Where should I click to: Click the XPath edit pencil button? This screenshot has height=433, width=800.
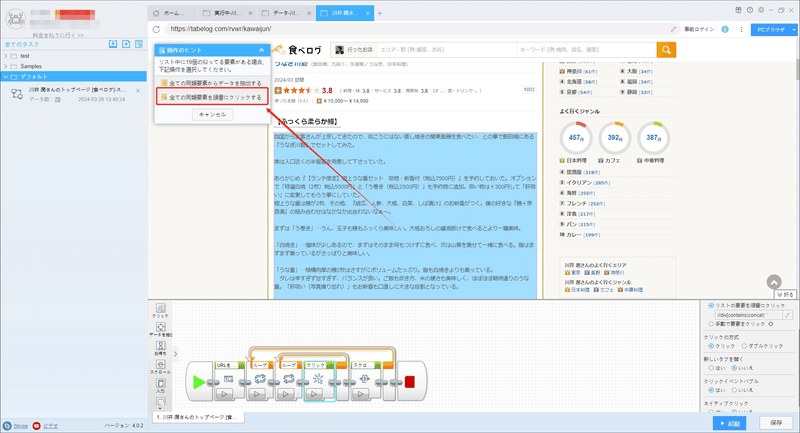[x=788, y=315]
